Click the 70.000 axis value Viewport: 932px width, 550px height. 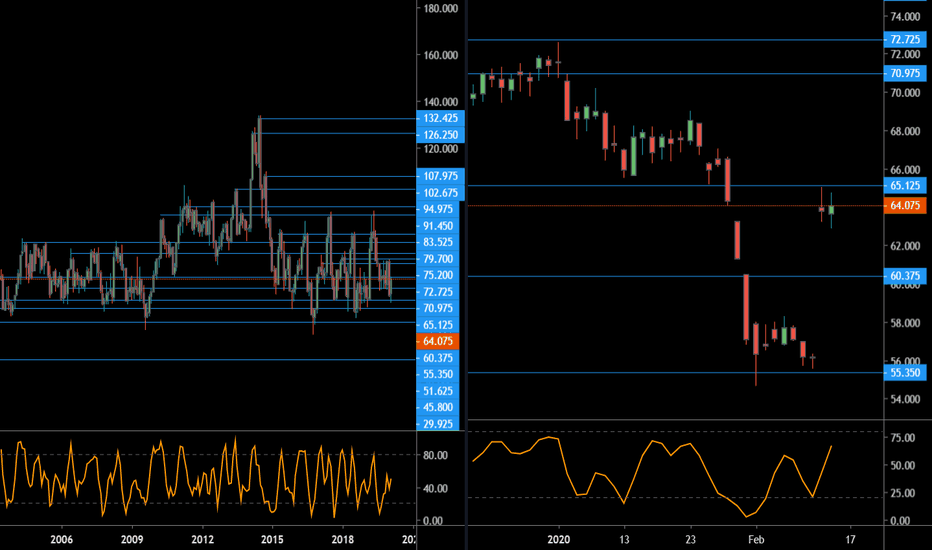tap(905, 93)
